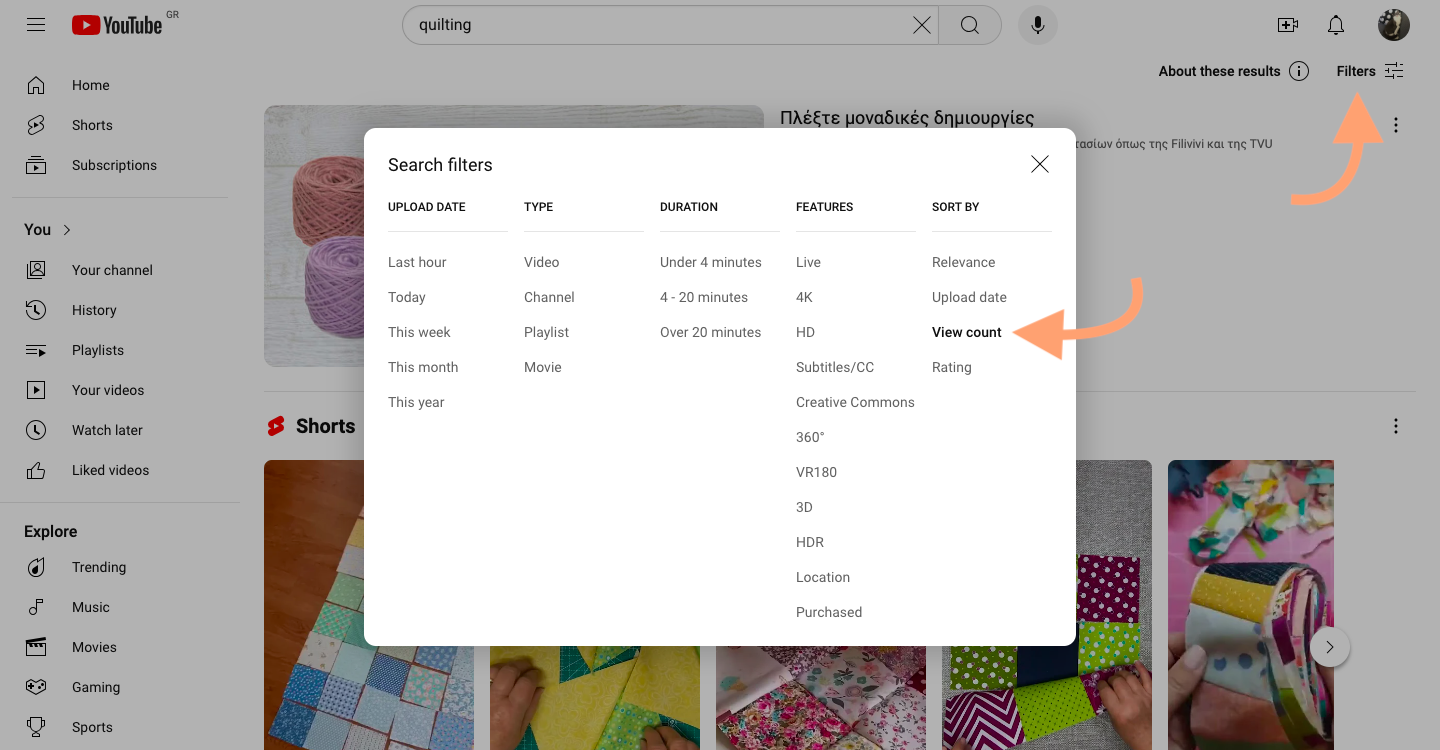Open the Filters sliders icon

[x=1393, y=70]
